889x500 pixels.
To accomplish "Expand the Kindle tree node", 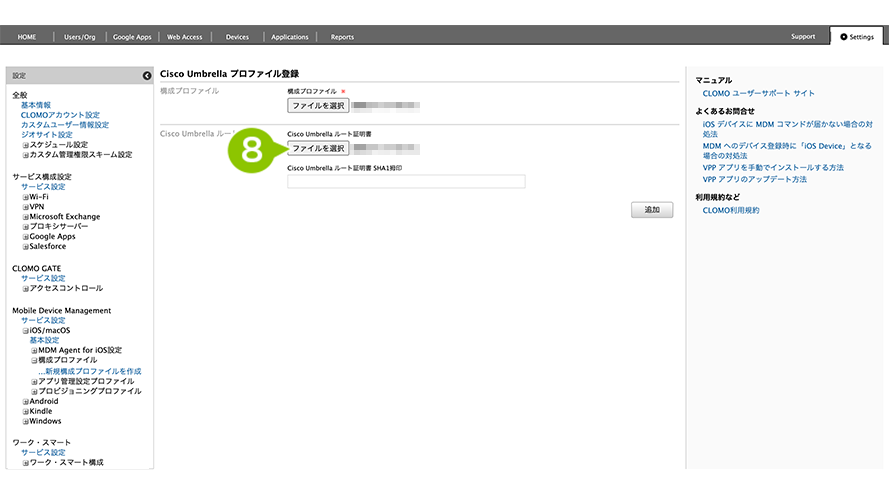I will pyautogui.click(x=26, y=412).
